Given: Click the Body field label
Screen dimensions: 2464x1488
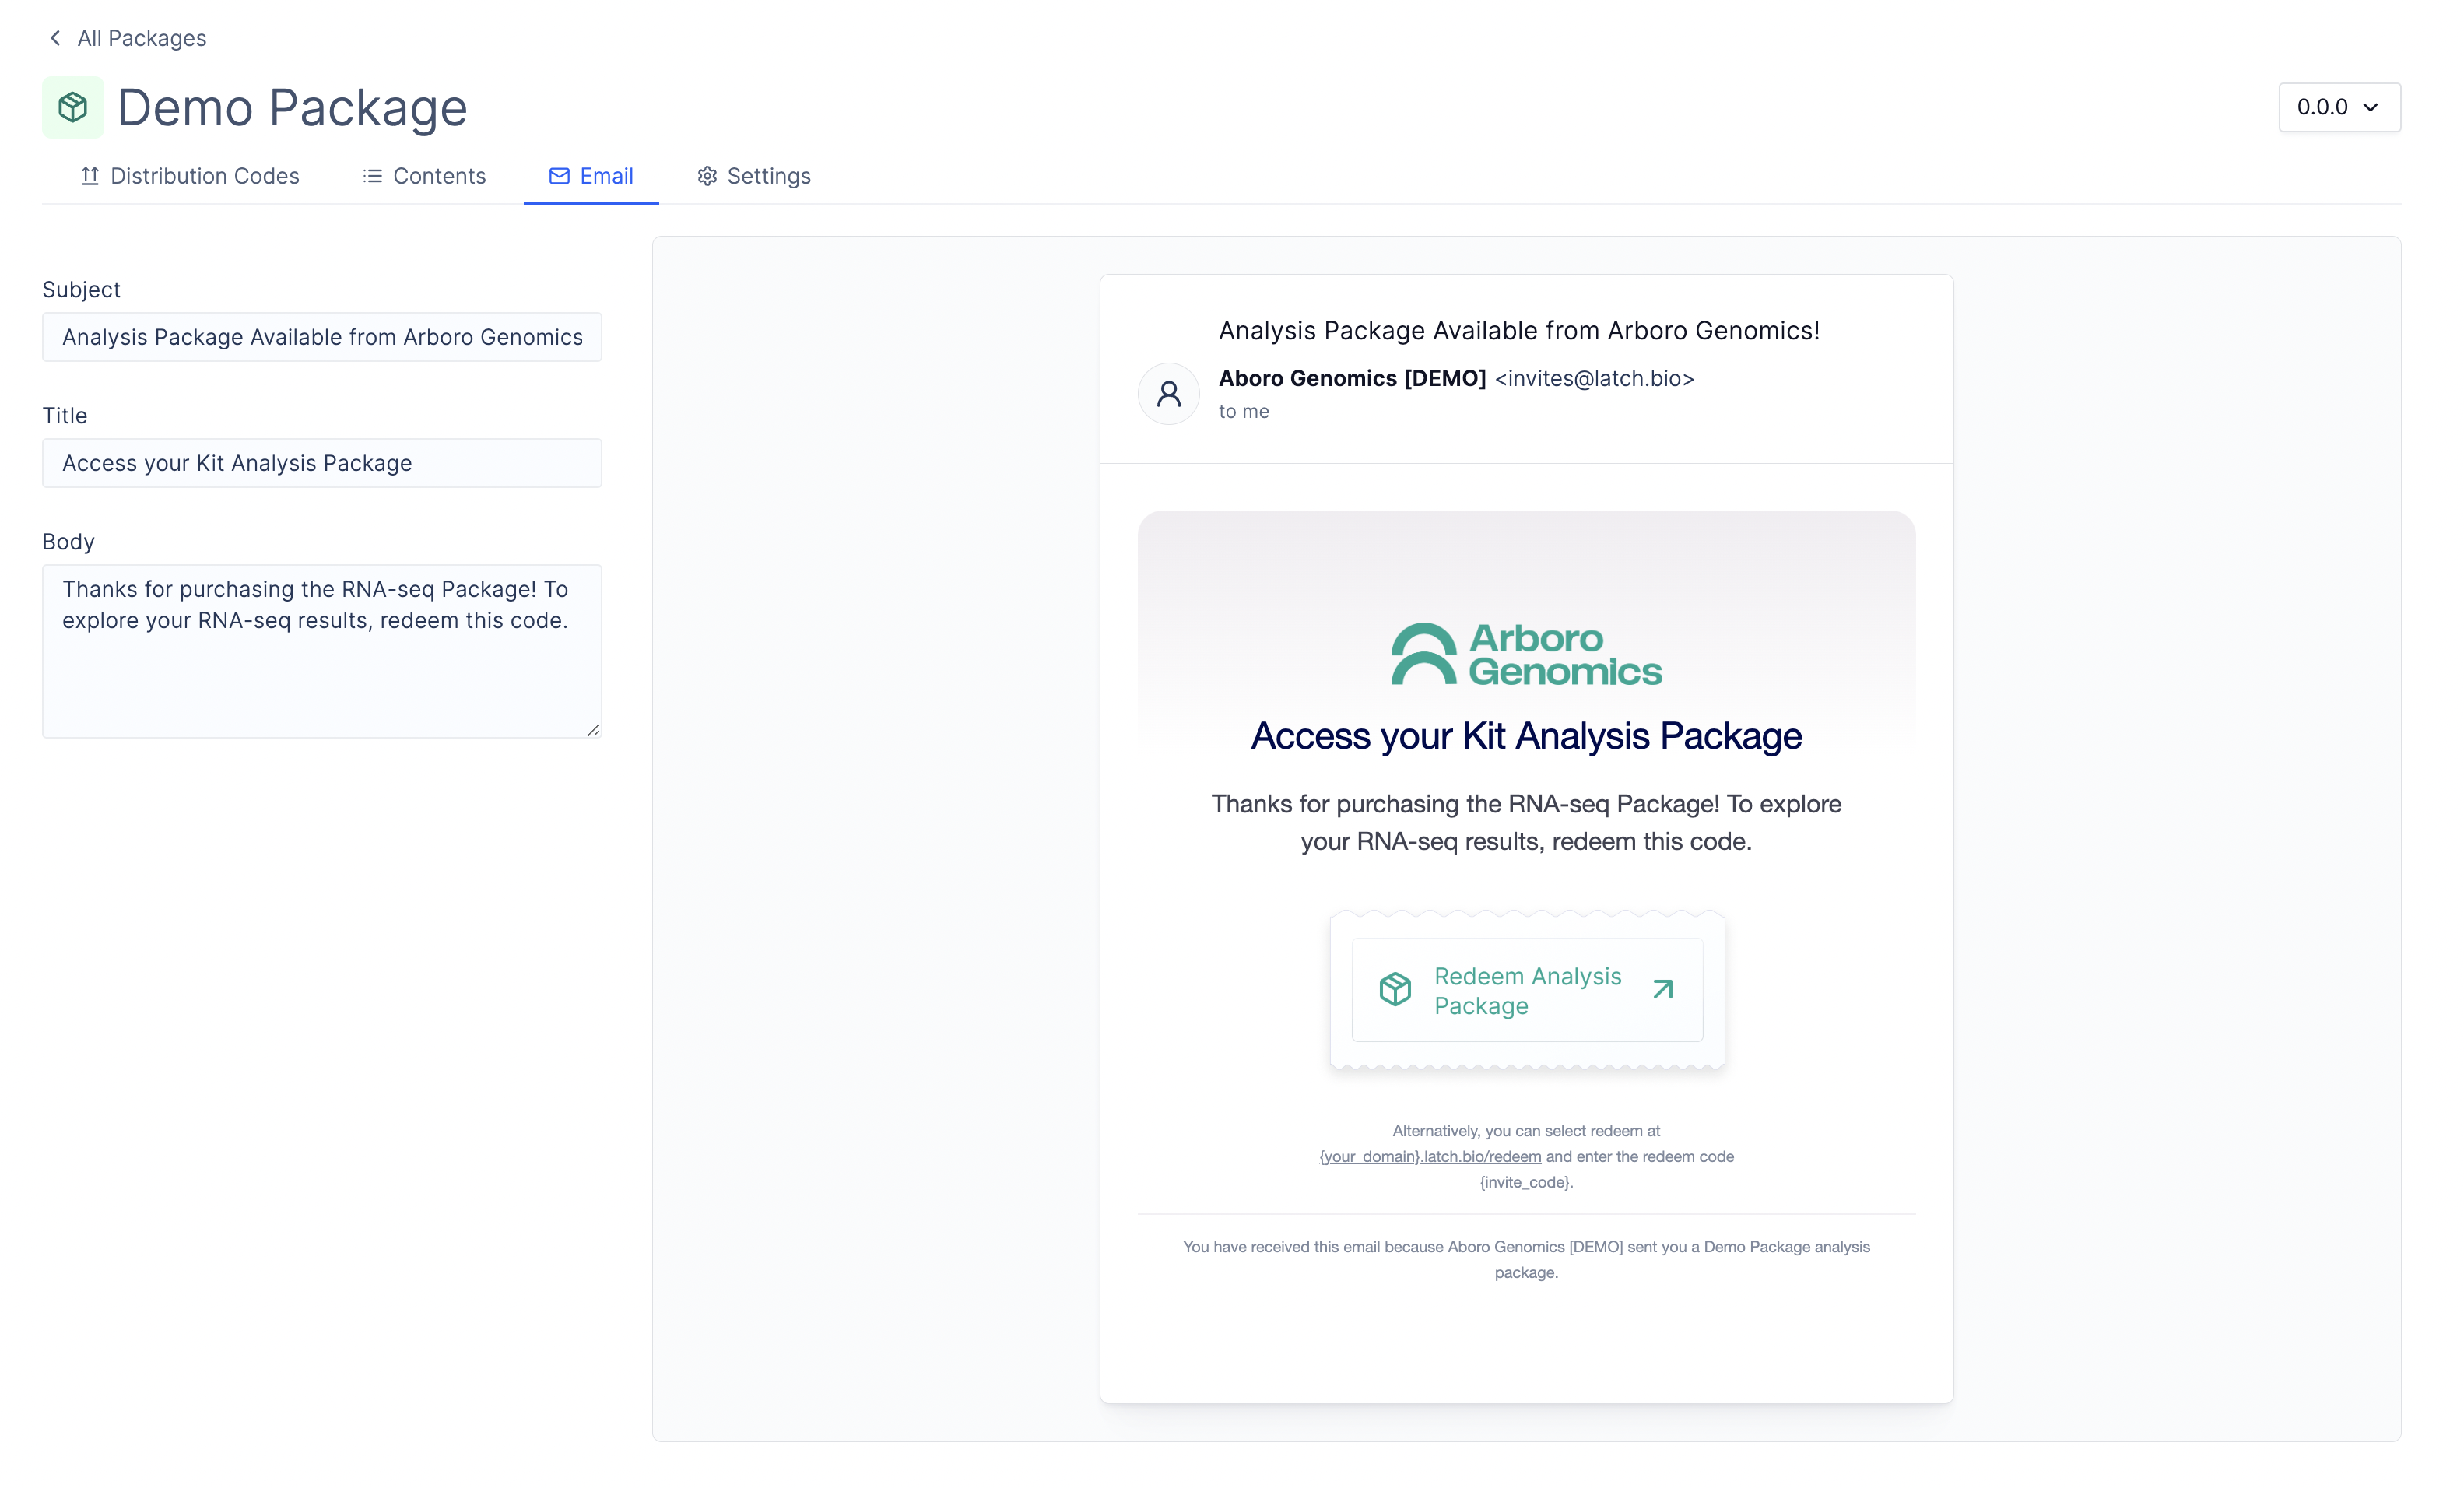Looking at the screenshot, I should click(68, 542).
